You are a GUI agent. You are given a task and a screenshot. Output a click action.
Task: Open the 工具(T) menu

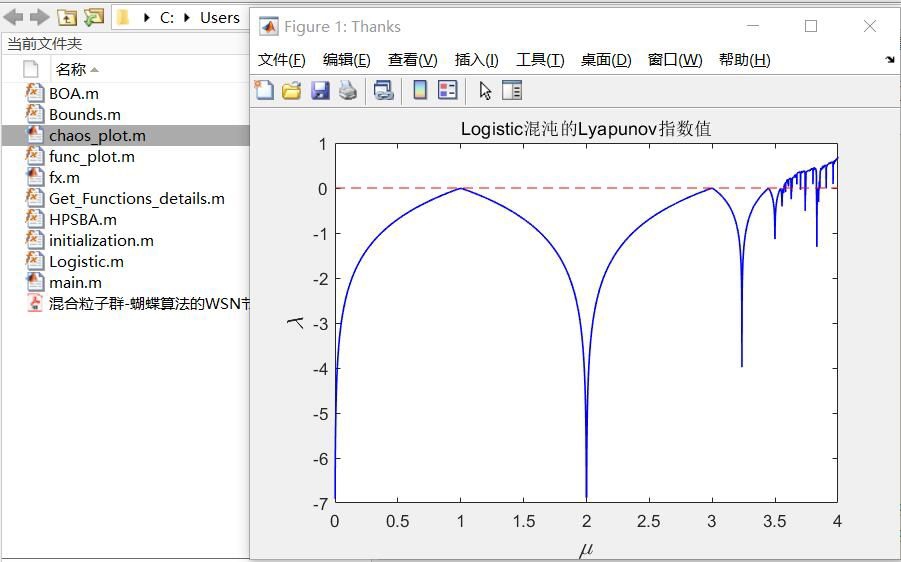pyautogui.click(x=540, y=60)
